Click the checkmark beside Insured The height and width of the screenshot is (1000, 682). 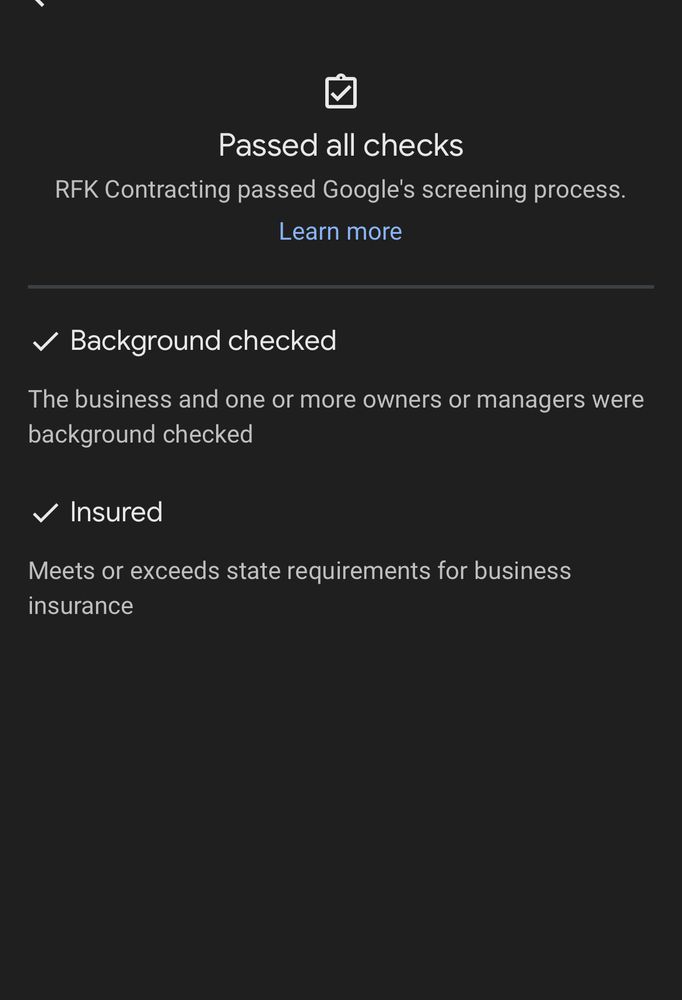pos(45,513)
